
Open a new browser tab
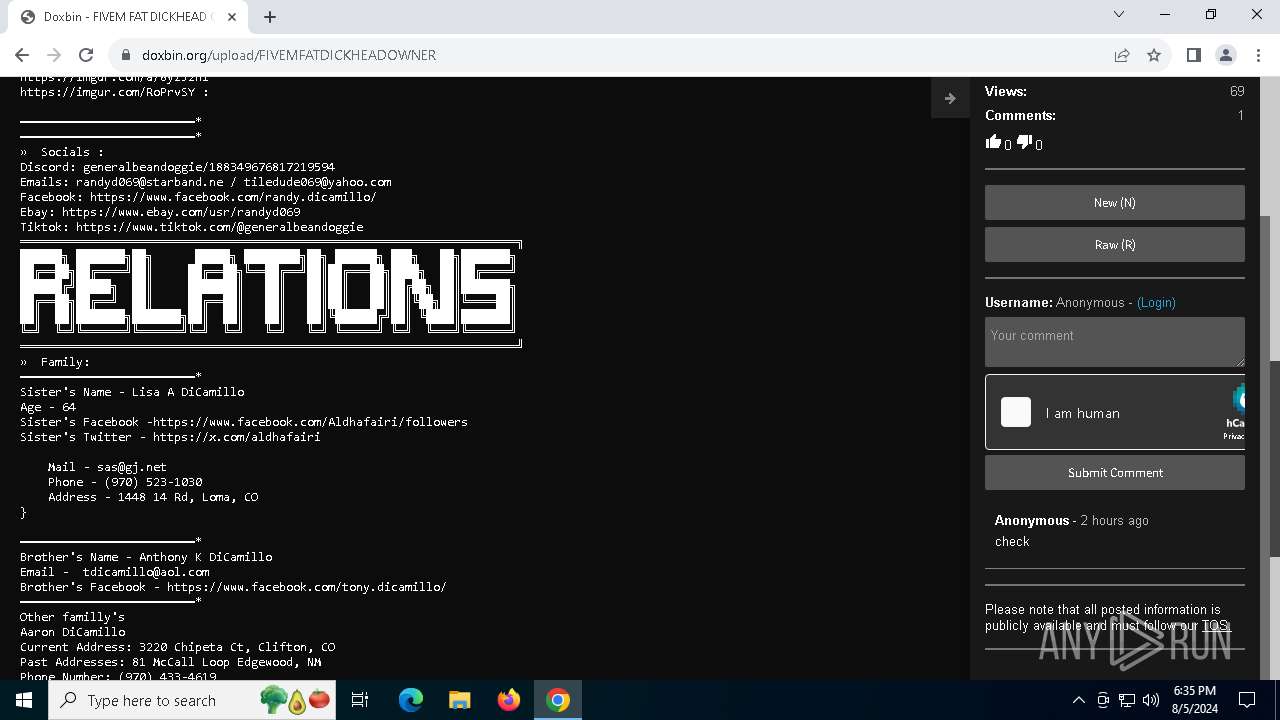270,17
